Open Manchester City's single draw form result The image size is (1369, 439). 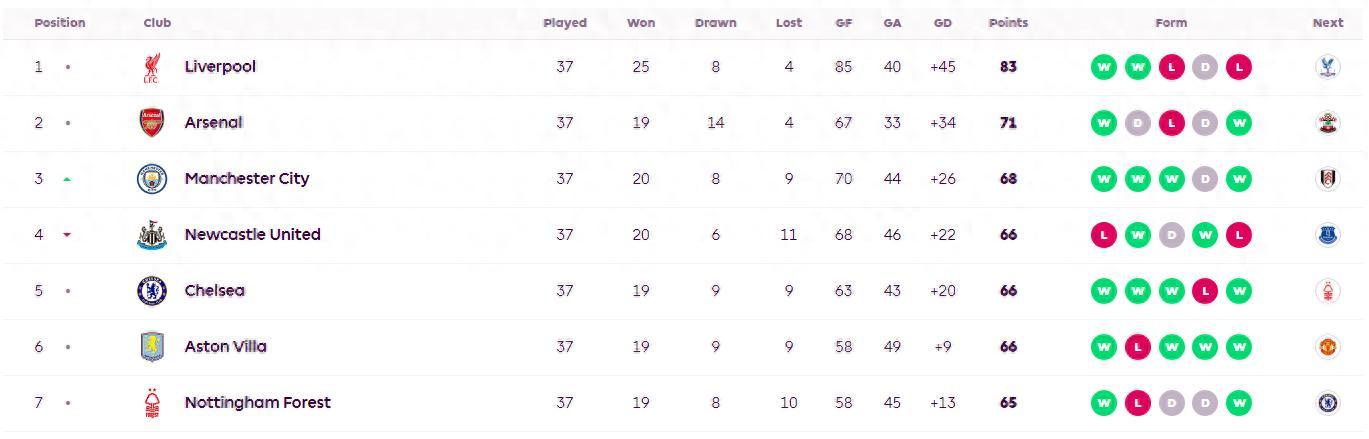(x=1205, y=179)
